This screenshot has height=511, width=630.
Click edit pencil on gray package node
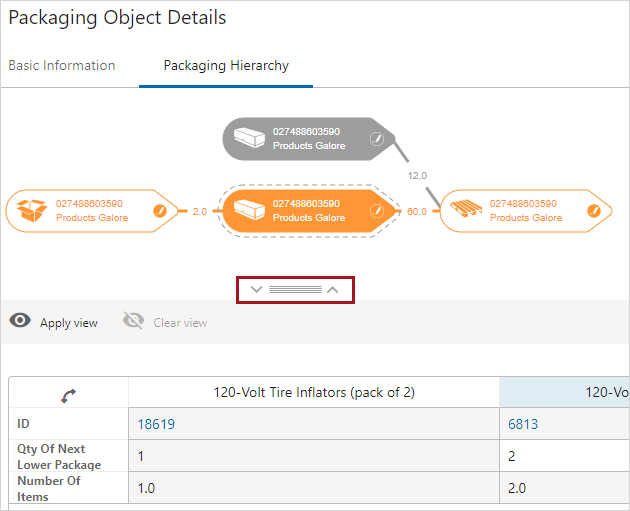pyautogui.click(x=376, y=139)
